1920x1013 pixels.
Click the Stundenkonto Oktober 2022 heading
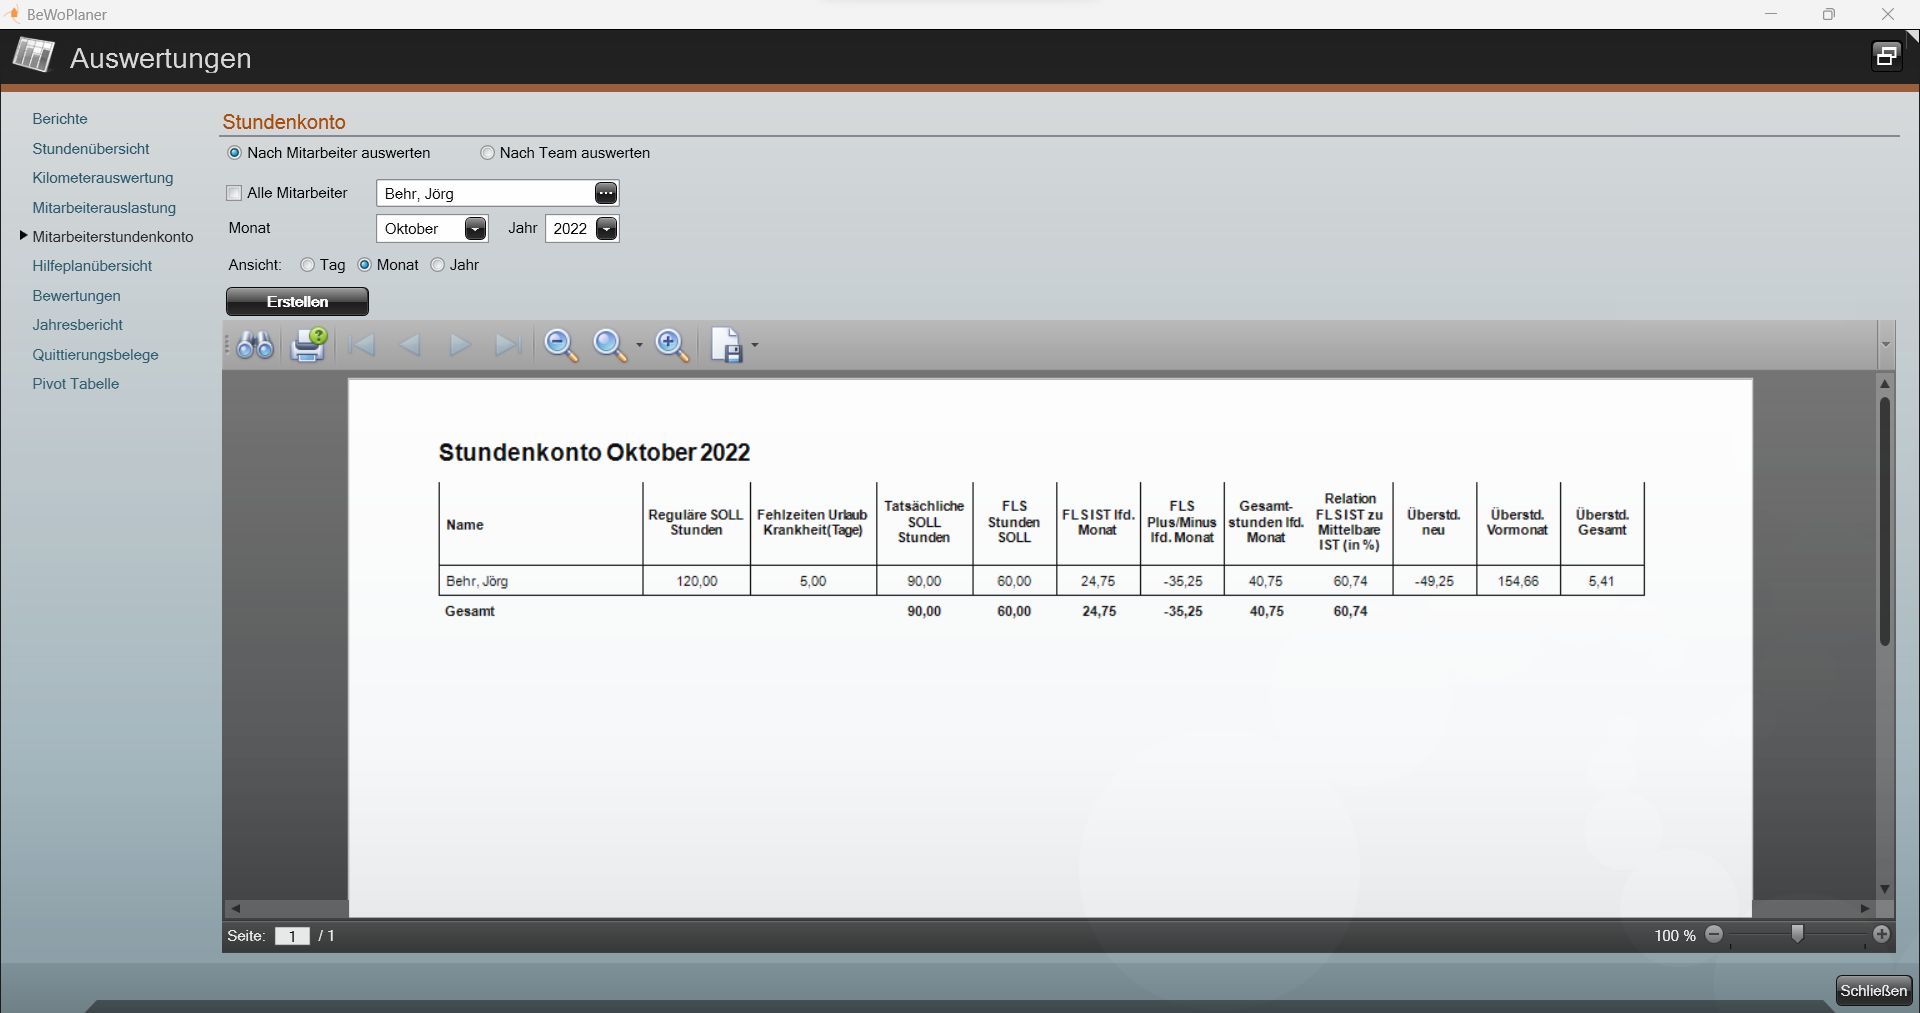(x=594, y=453)
